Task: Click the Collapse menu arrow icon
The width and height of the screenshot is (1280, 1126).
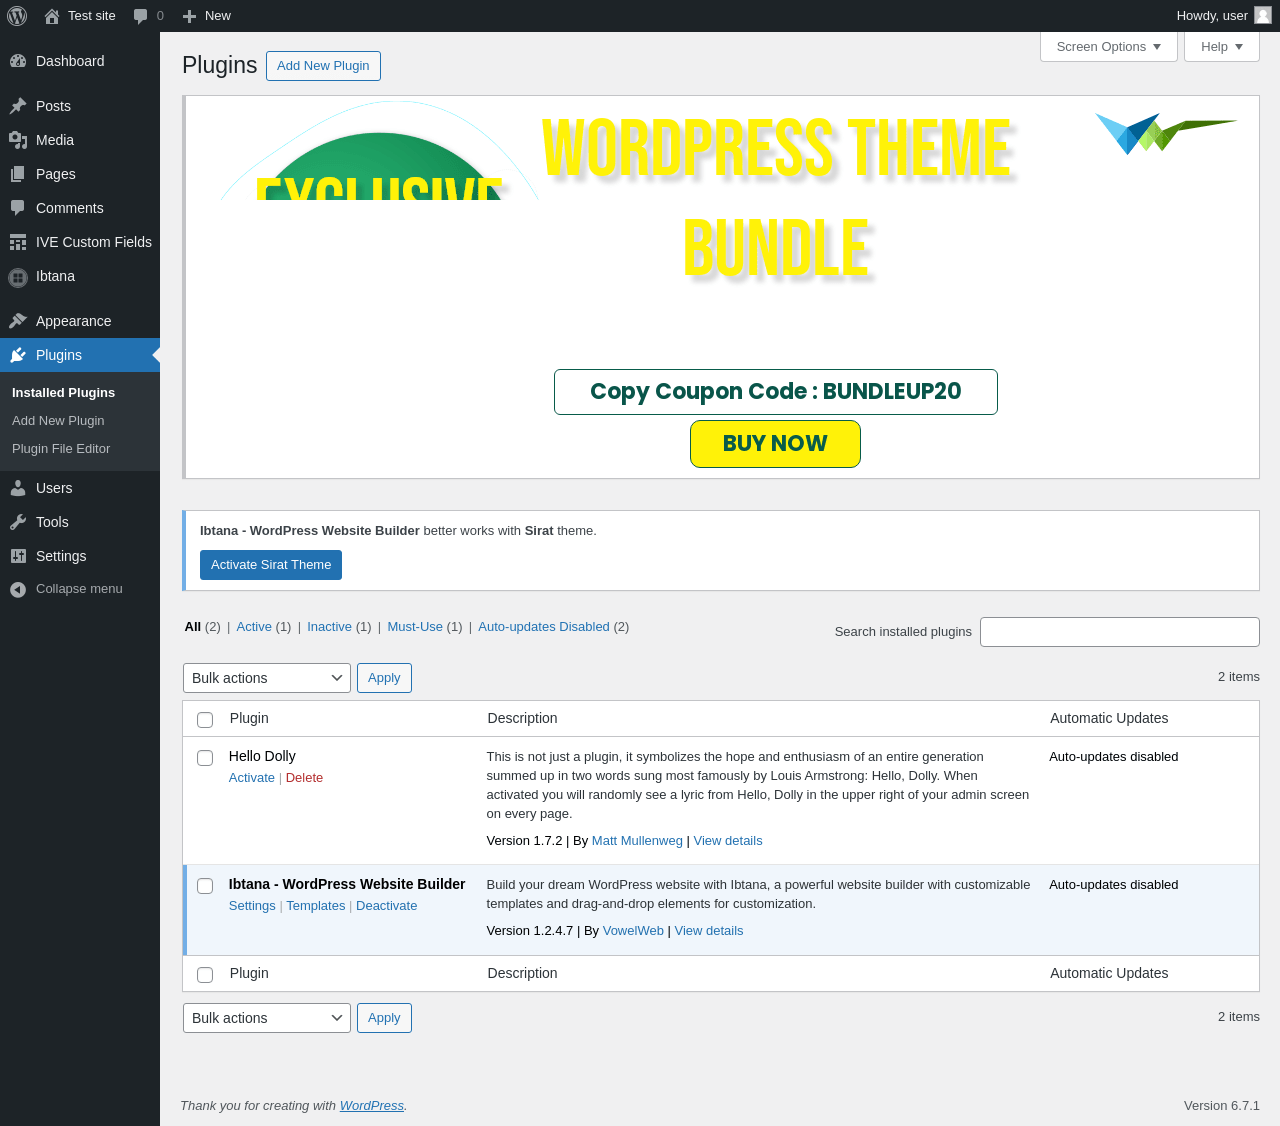Action: pyautogui.click(x=18, y=589)
